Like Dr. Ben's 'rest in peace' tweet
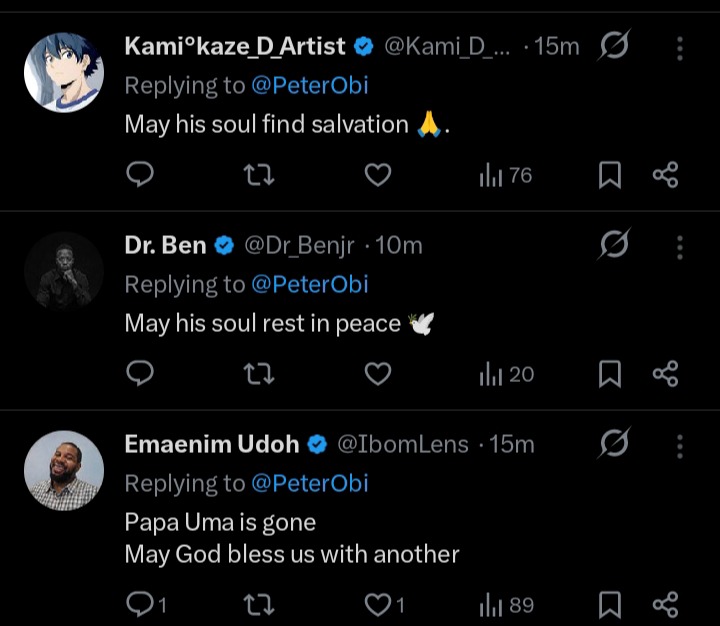The width and height of the screenshot is (720, 626). [377, 374]
